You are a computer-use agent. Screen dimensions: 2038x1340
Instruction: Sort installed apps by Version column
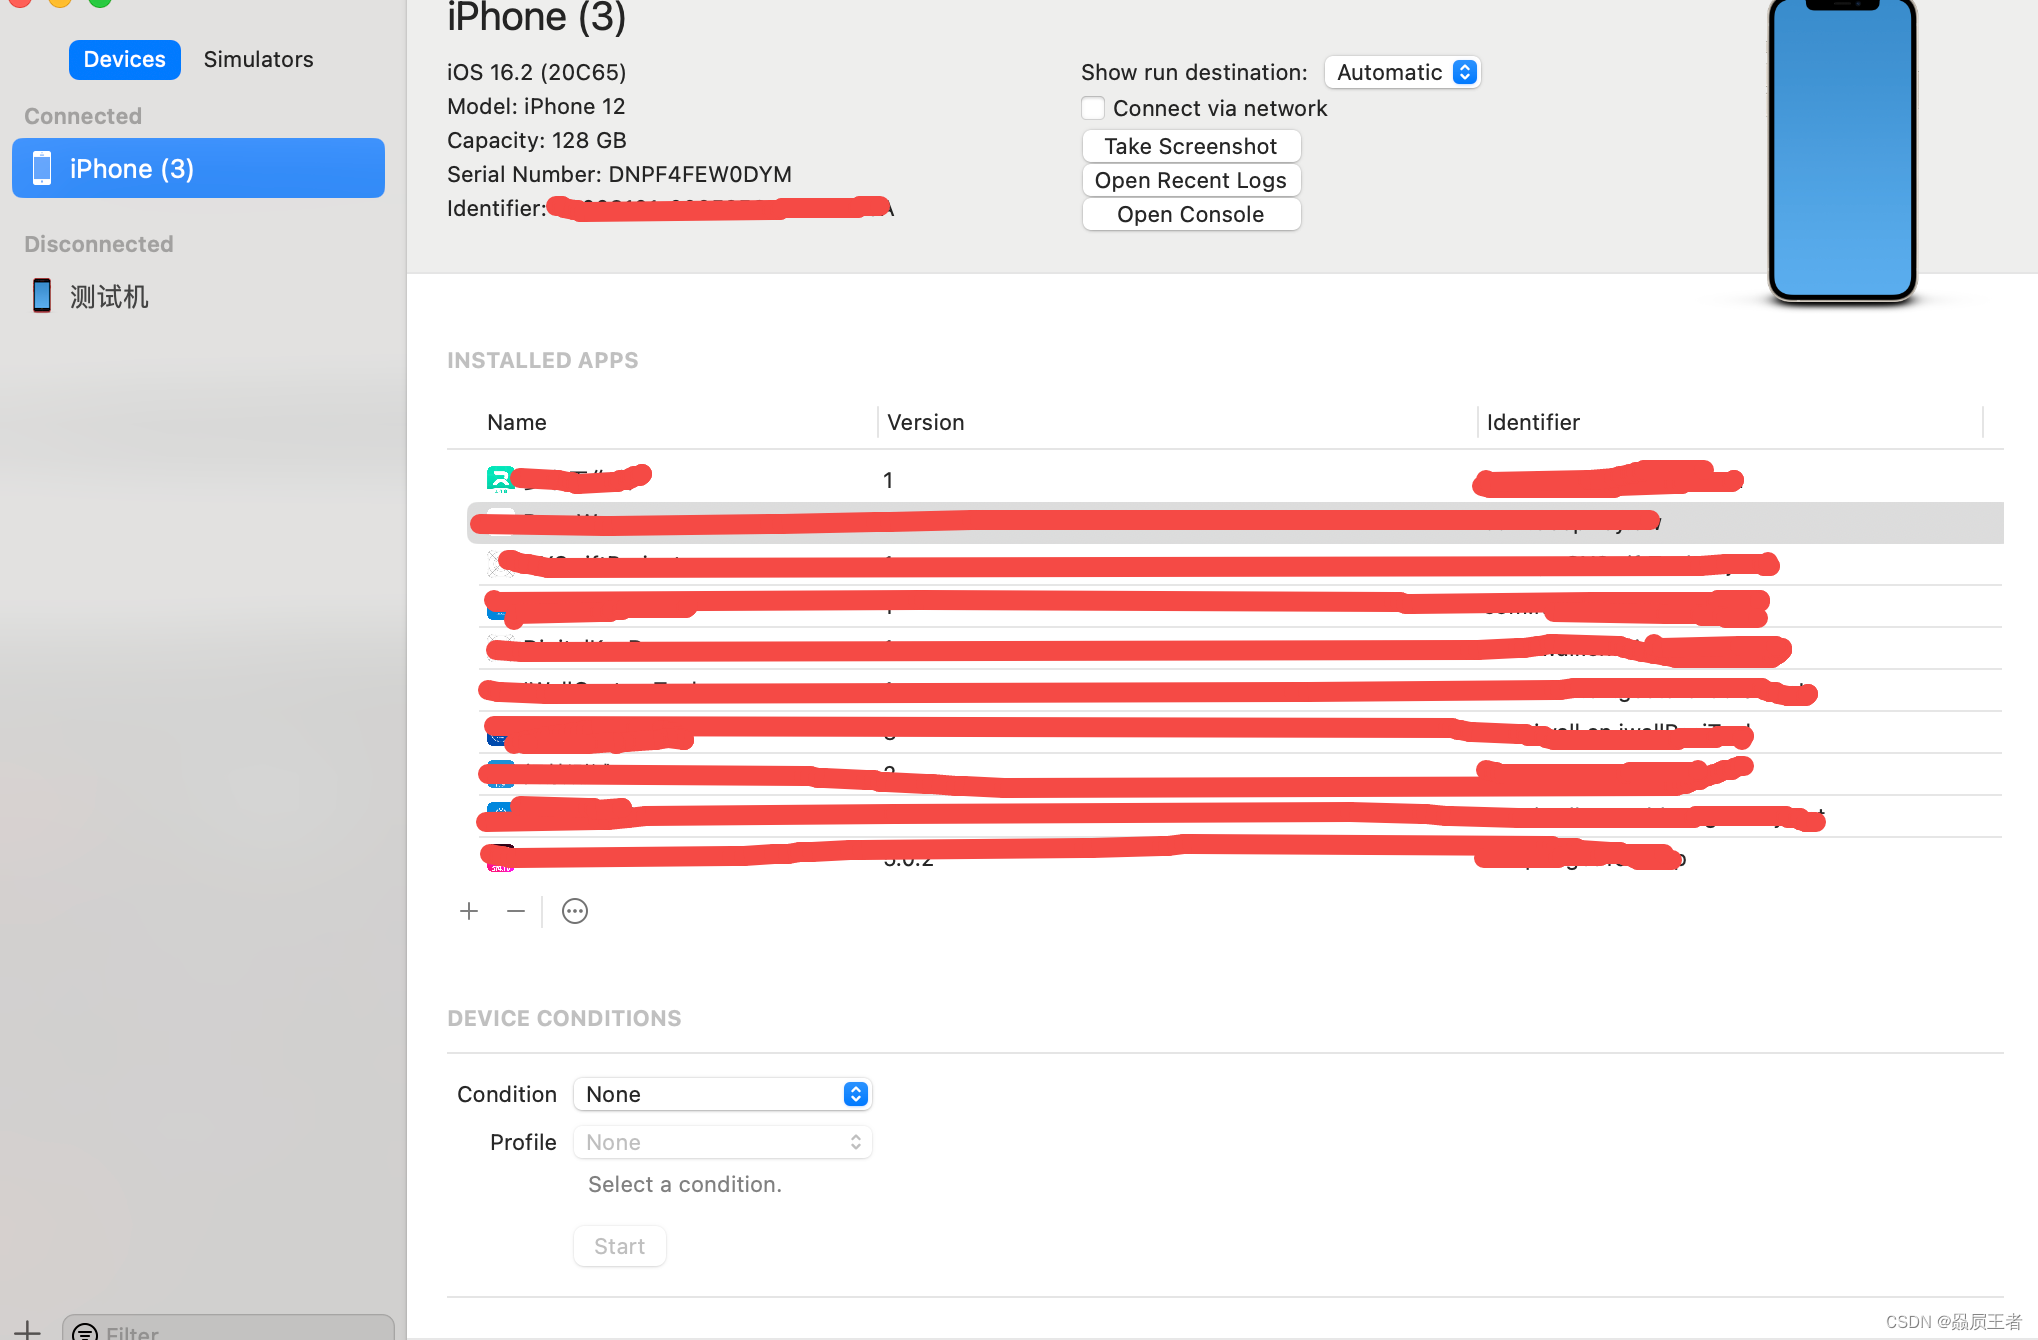926,422
